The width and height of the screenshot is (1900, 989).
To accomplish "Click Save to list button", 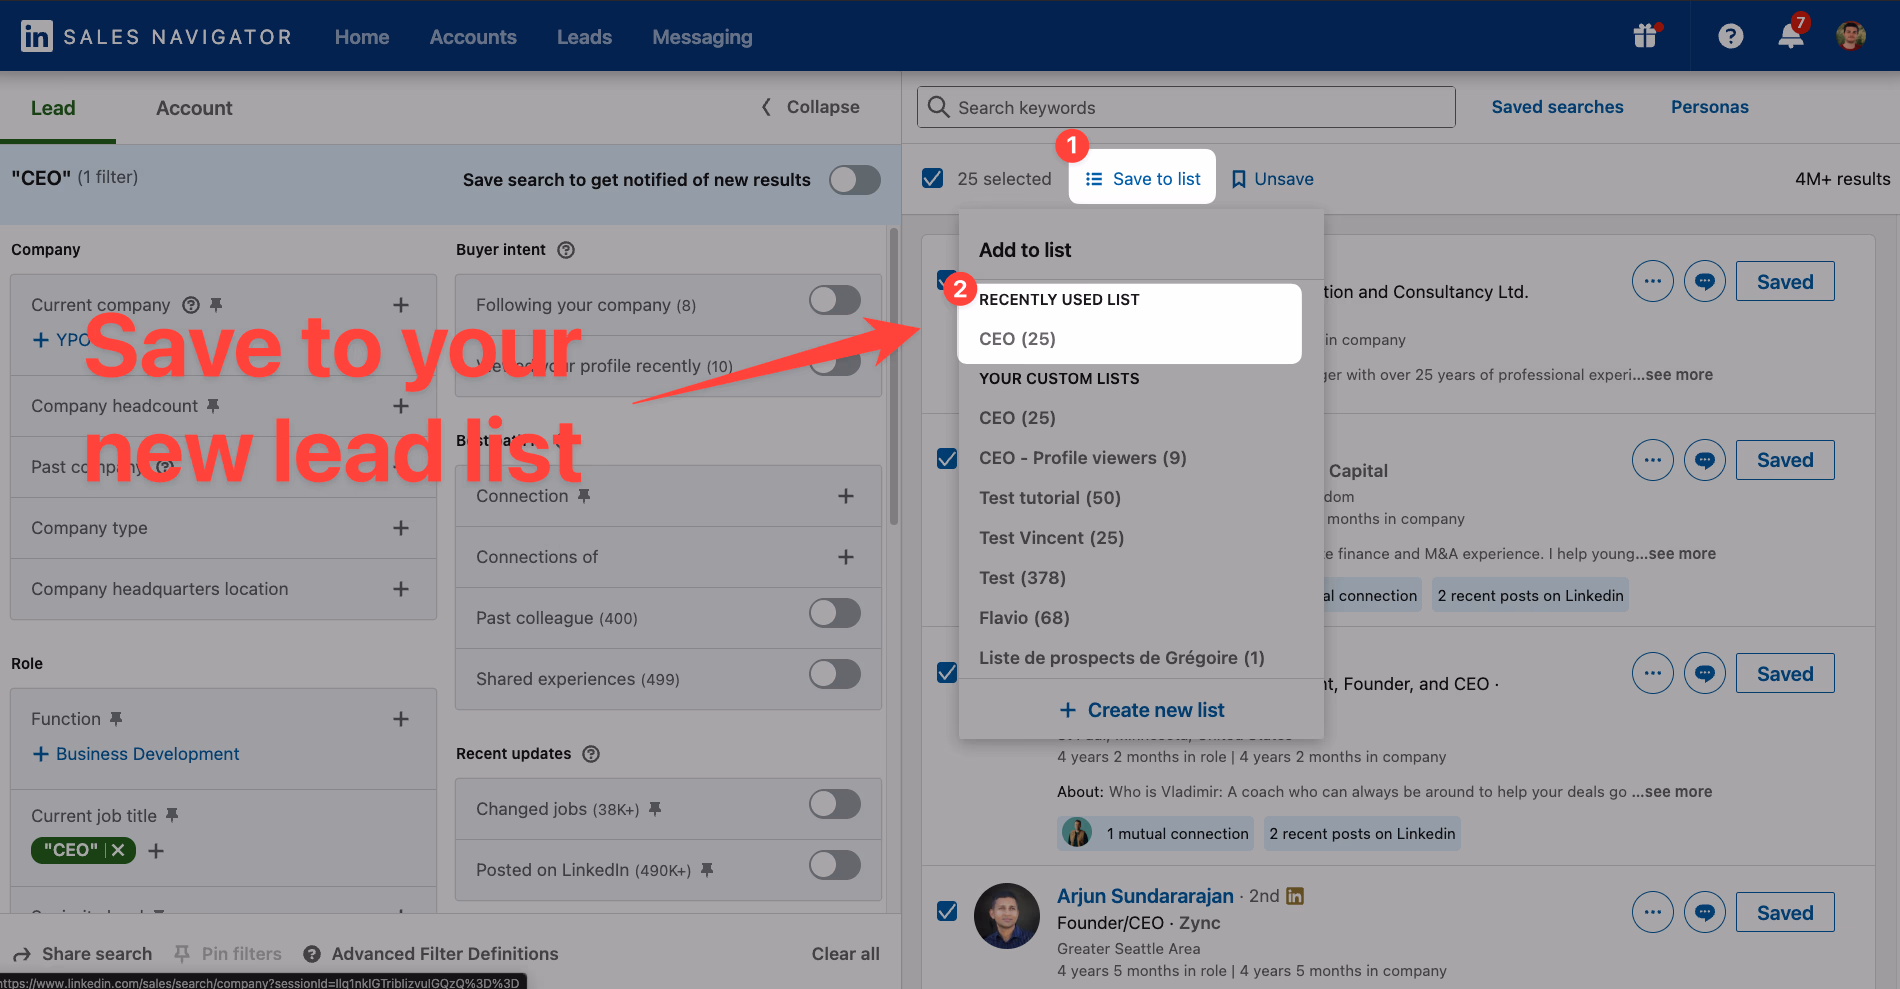I will (x=1142, y=178).
